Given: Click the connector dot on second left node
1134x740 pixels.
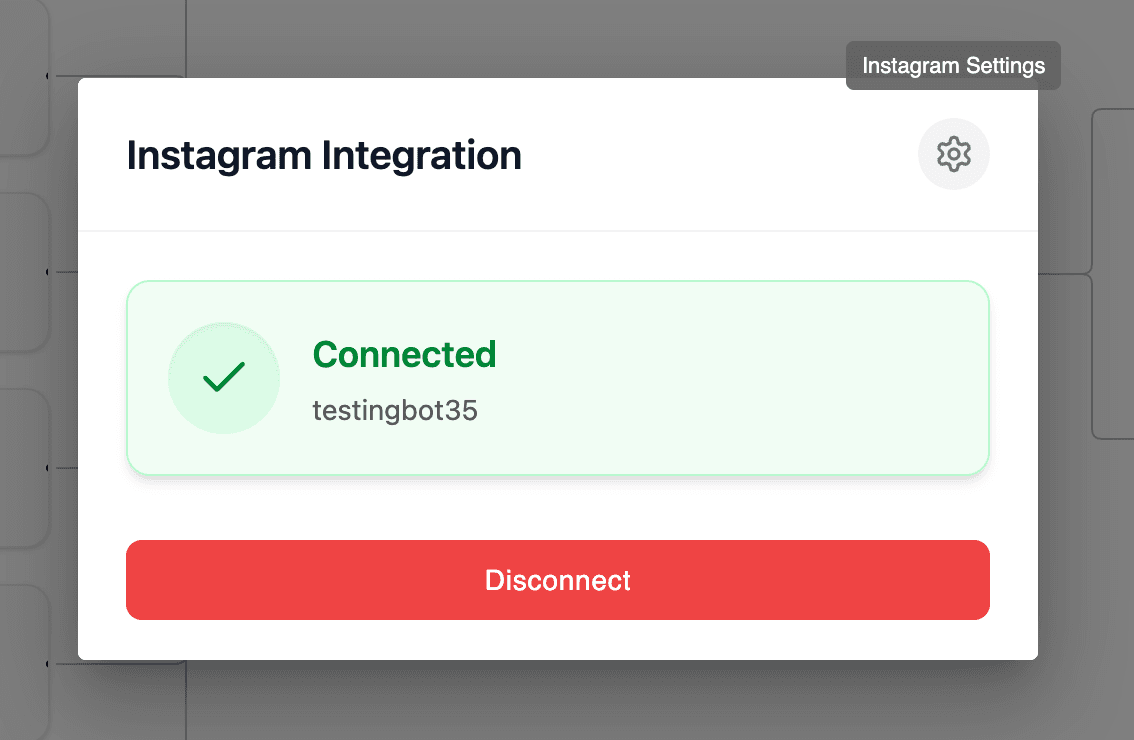Looking at the screenshot, I should click(48, 271).
